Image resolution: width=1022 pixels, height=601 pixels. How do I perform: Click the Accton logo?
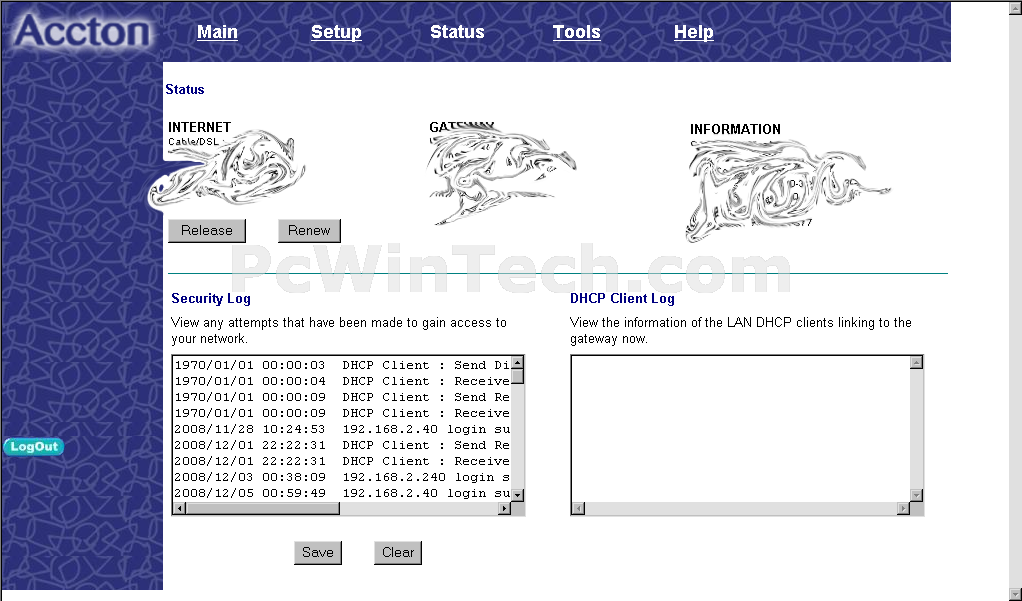point(82,31)
